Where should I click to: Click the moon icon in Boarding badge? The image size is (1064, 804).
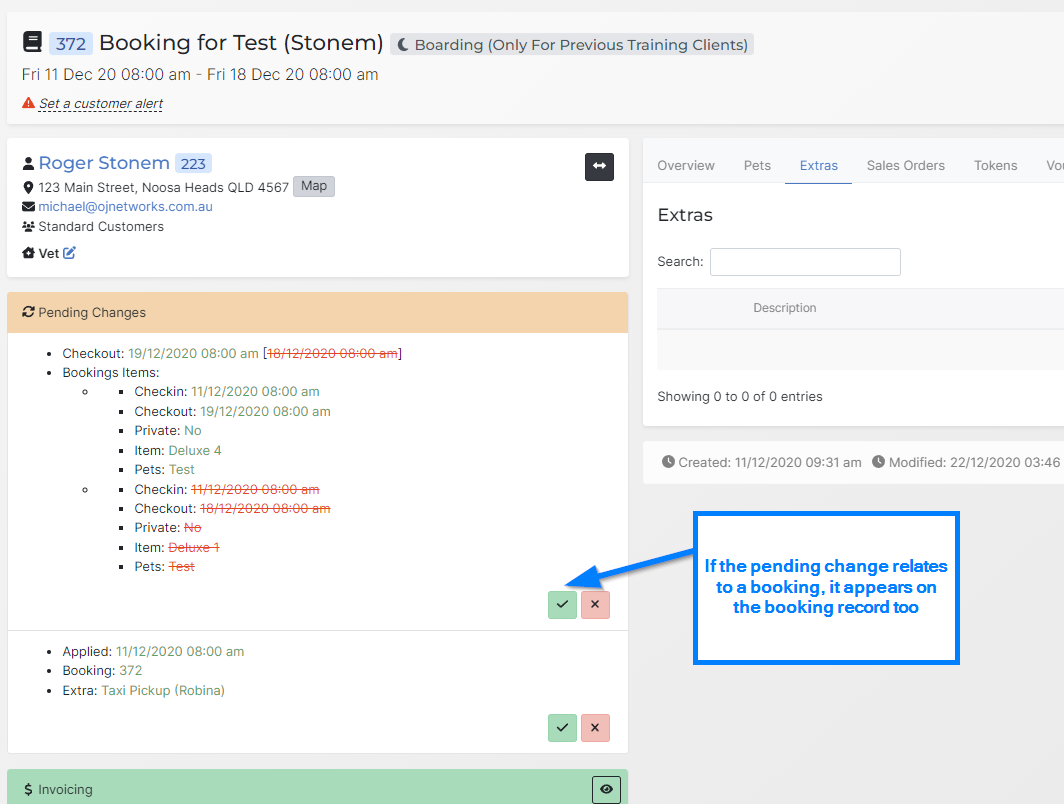pyautogui.click(x=403, y=45)
